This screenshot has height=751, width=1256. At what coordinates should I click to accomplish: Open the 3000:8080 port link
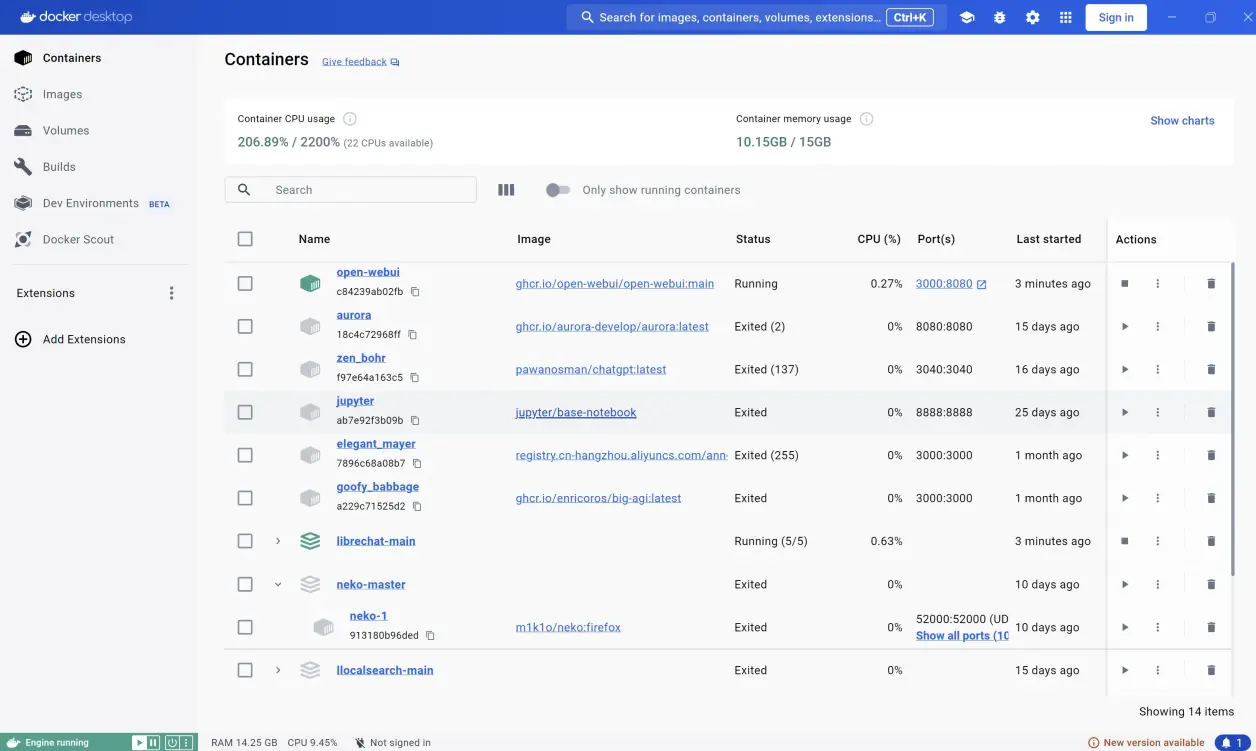click(951, 284)
